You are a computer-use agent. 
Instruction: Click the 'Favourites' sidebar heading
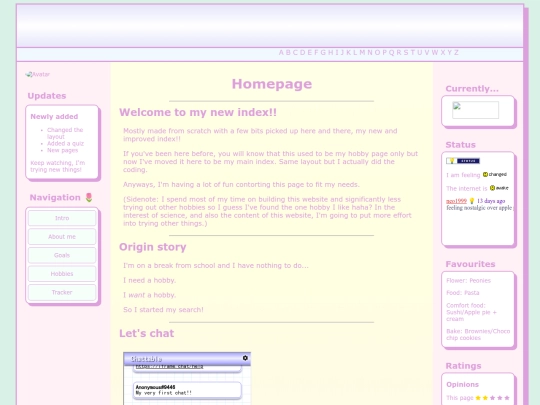[470, 264]
